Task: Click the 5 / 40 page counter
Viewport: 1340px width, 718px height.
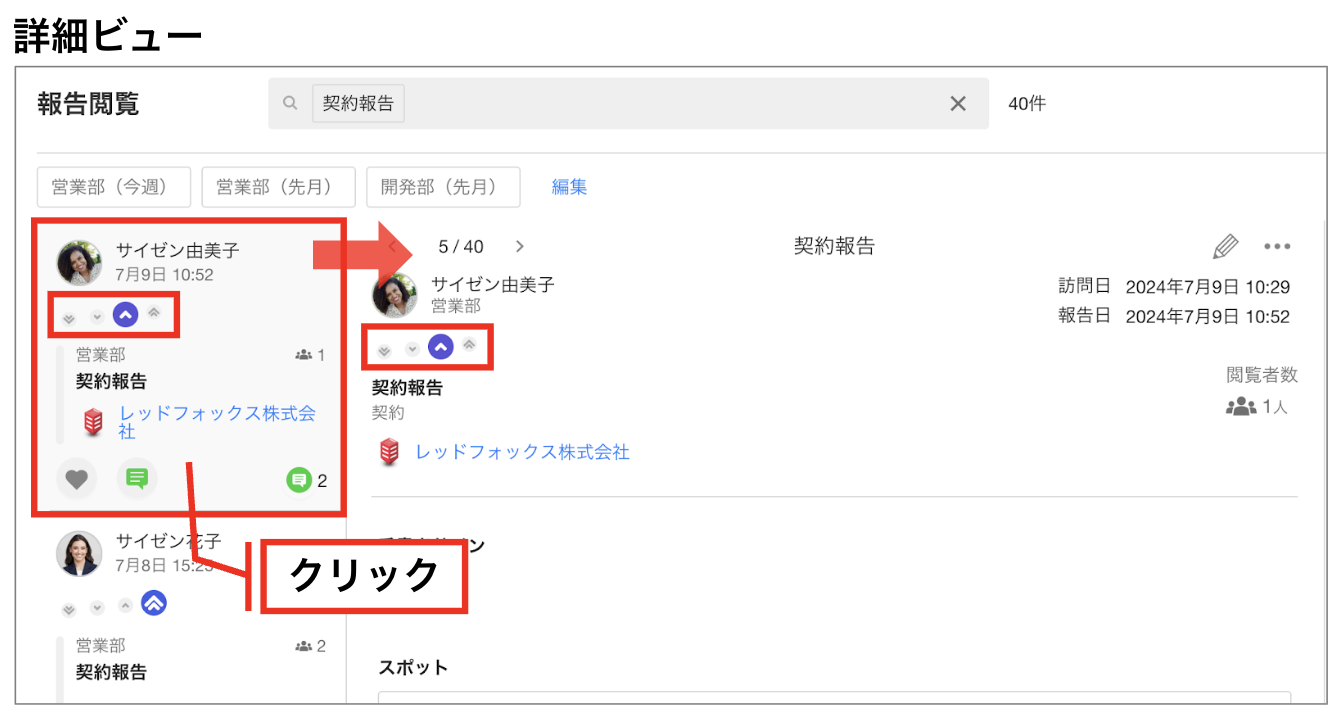Action: (x=461, y=247)
